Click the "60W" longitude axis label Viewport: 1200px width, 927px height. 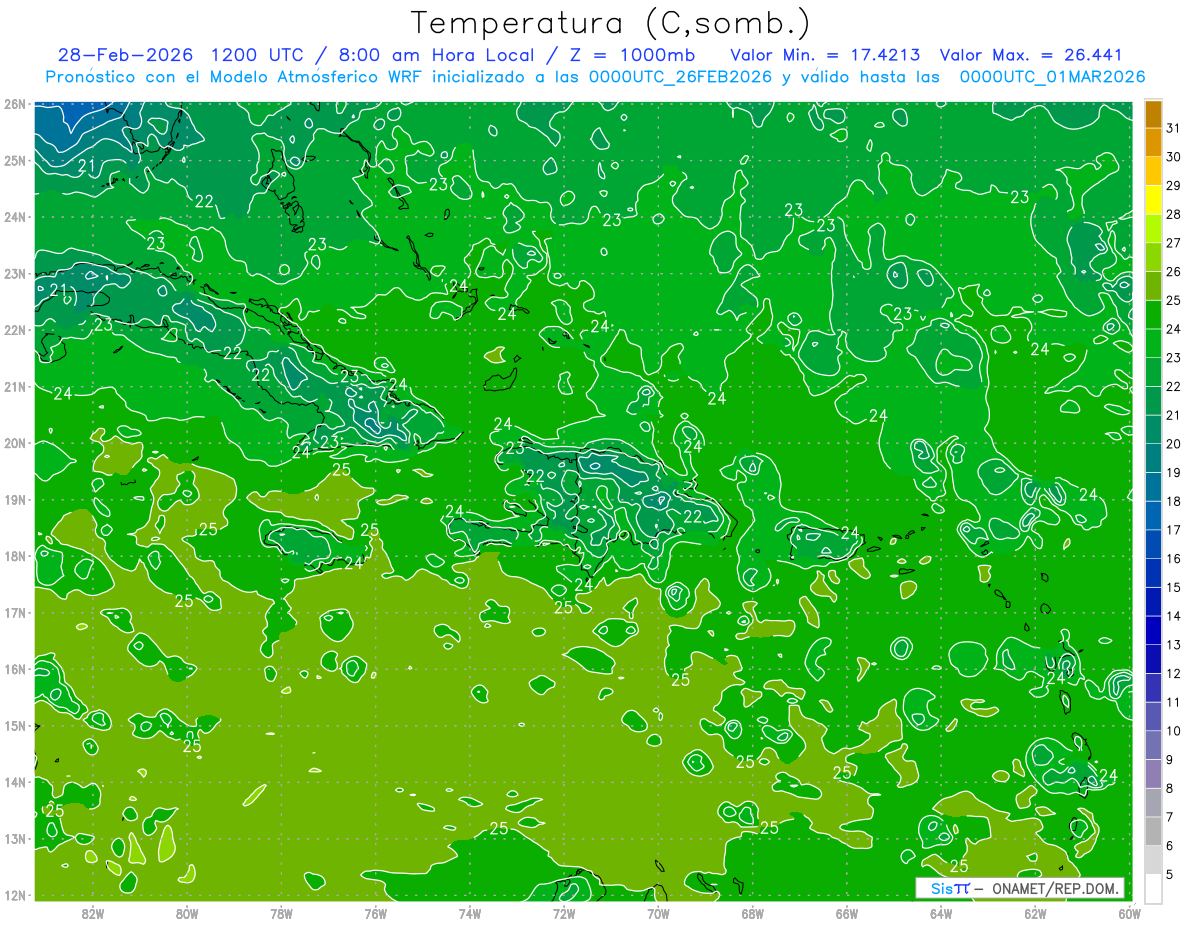click(x=1129, y=912)
